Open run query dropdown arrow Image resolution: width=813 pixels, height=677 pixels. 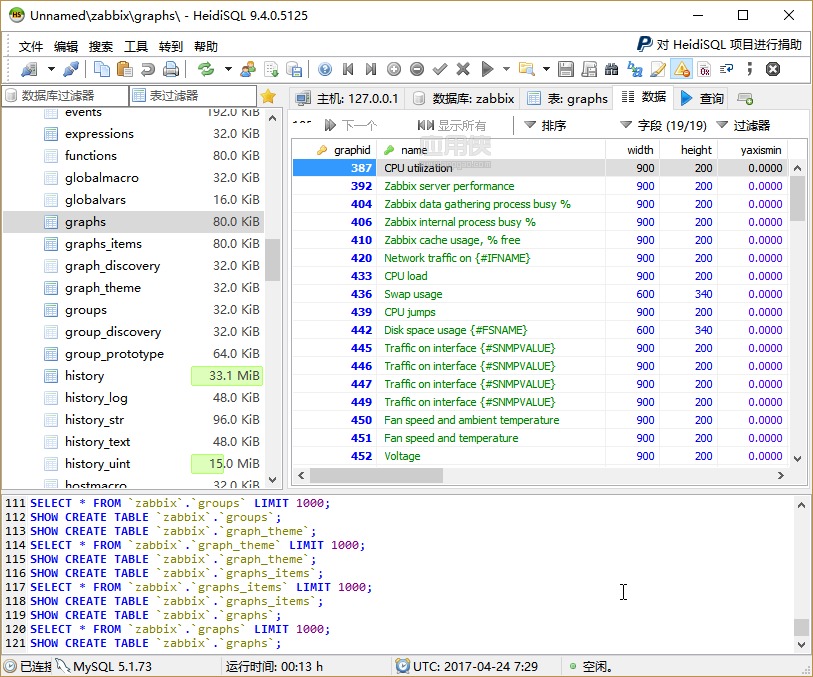[507, 69]
